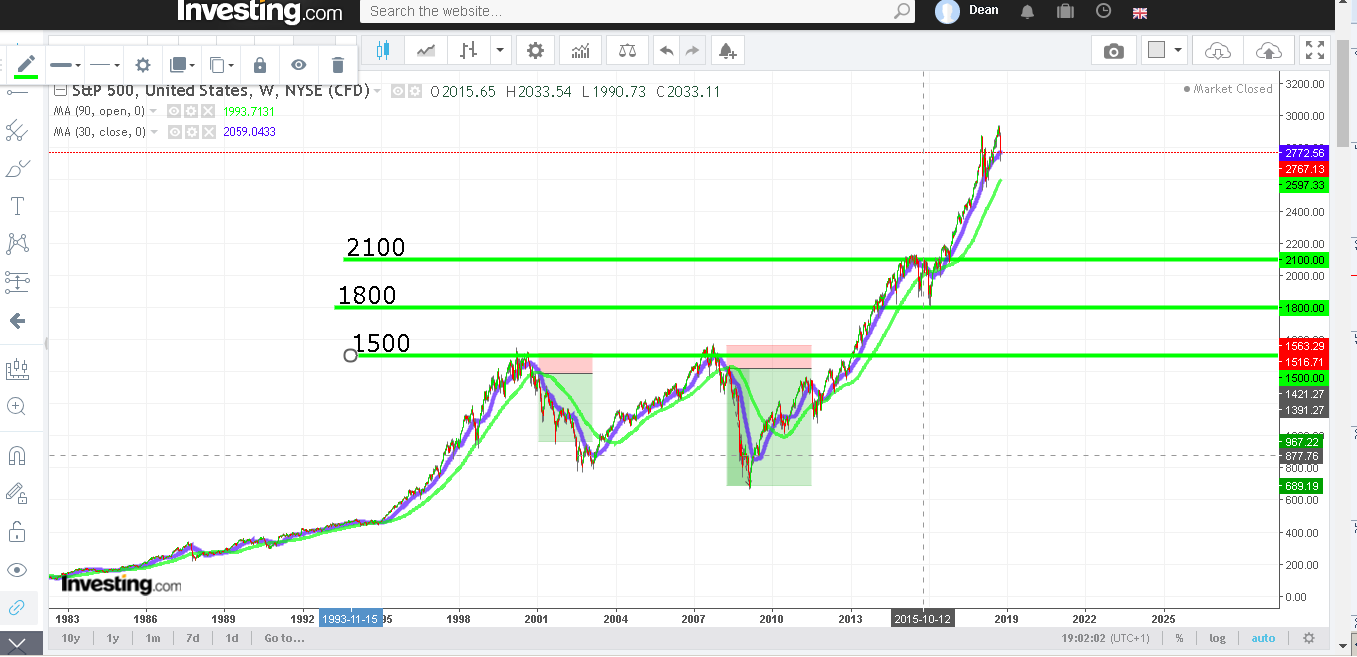The width and height of the screenshot is (1357, 657).
Task: Select bars chart style icon
Action: (x=468, y=50)
